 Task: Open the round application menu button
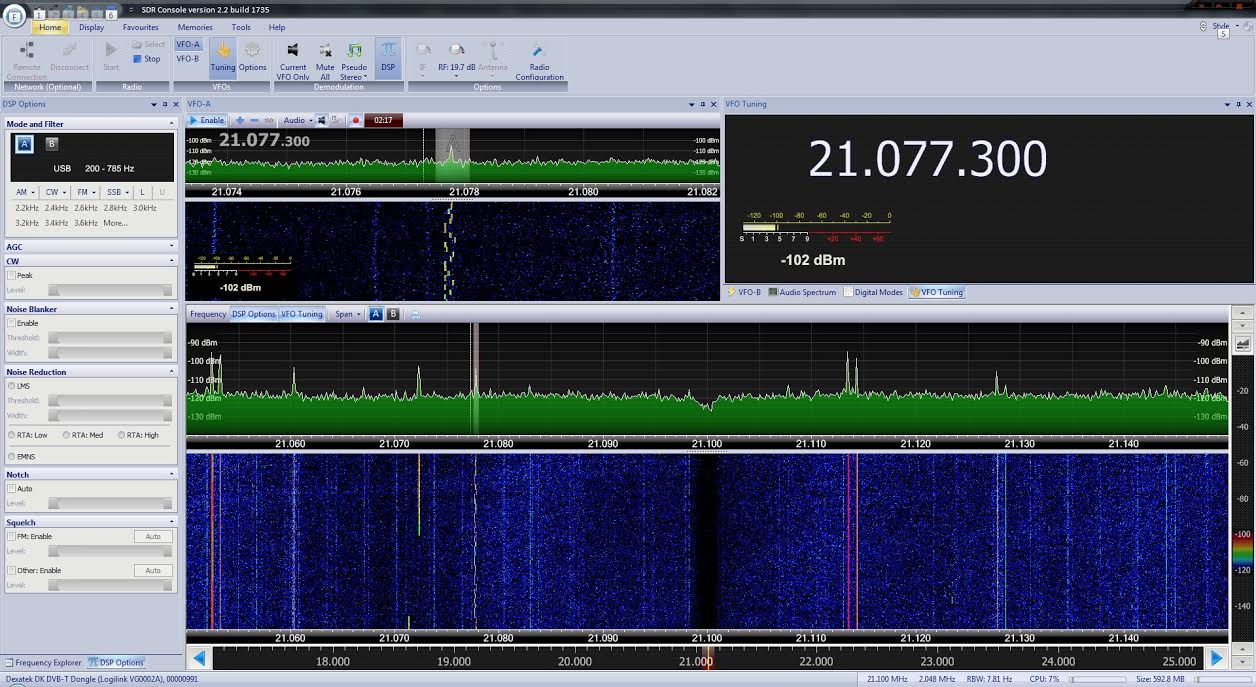pos(14,18)
